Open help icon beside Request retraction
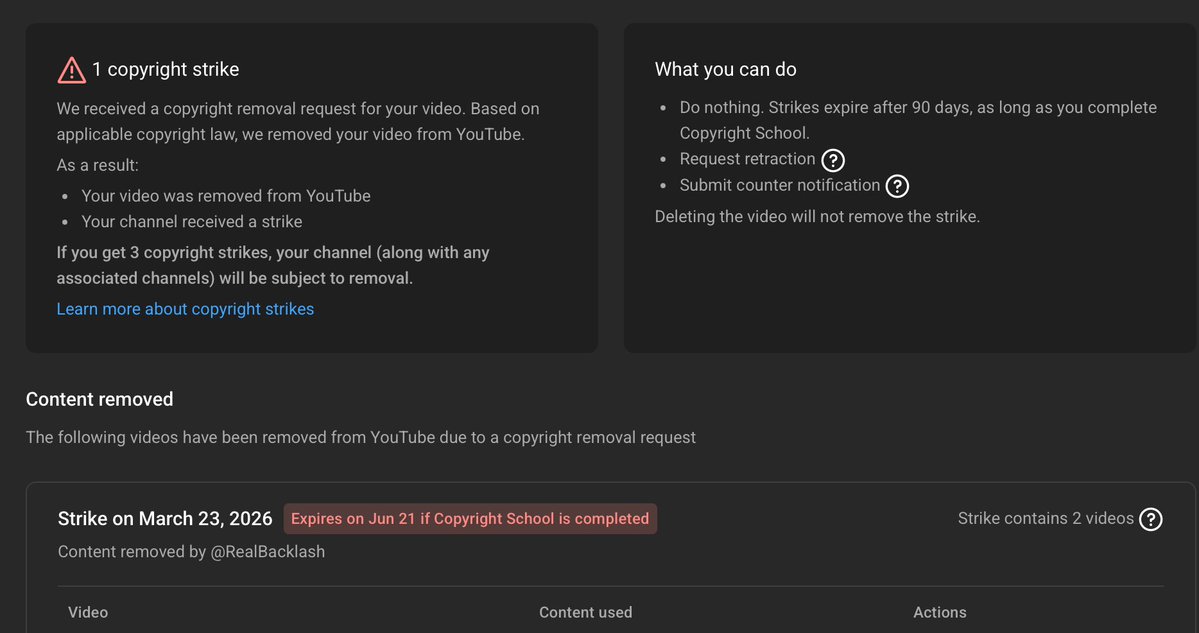1199x633 pixels. click(x=833, y=161)
